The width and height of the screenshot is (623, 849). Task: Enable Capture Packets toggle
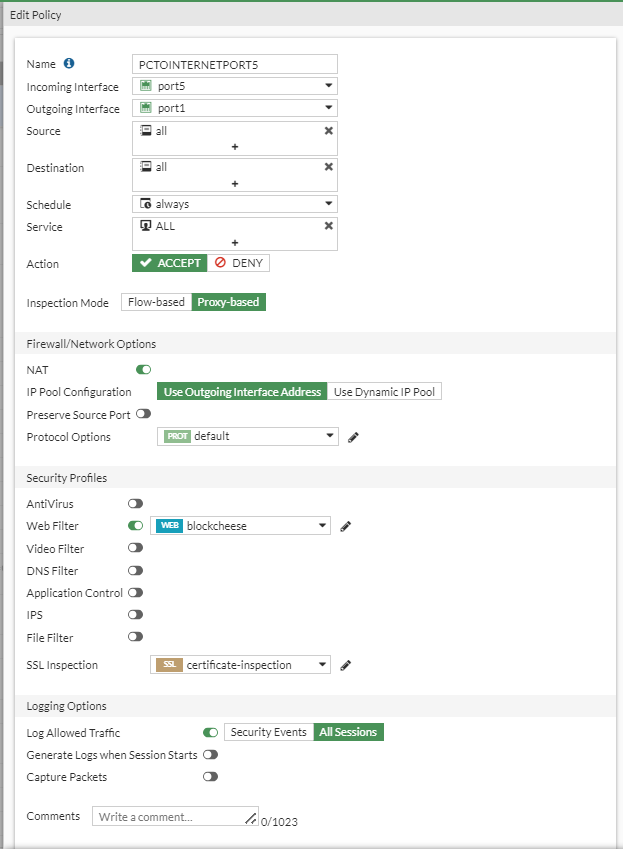coord(210,777)
